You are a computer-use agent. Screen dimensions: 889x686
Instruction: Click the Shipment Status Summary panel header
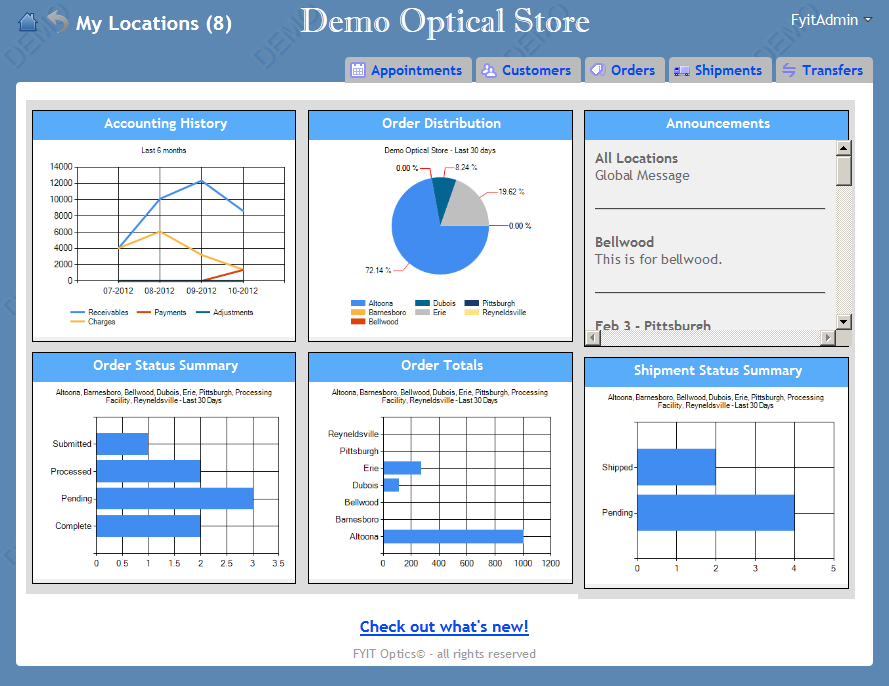point(717,371)
